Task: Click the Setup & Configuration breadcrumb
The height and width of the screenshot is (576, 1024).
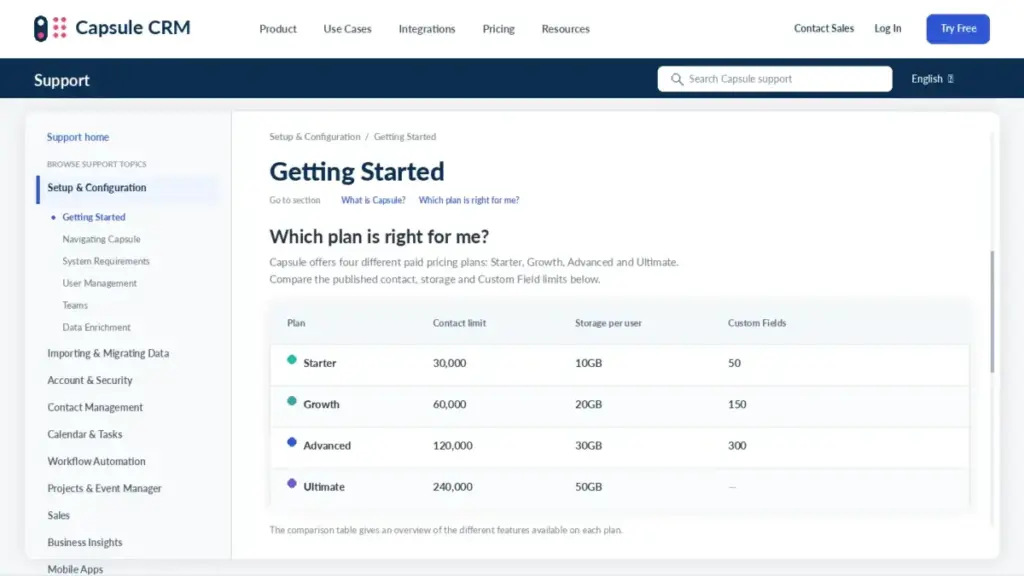Action: pos(315,136)
